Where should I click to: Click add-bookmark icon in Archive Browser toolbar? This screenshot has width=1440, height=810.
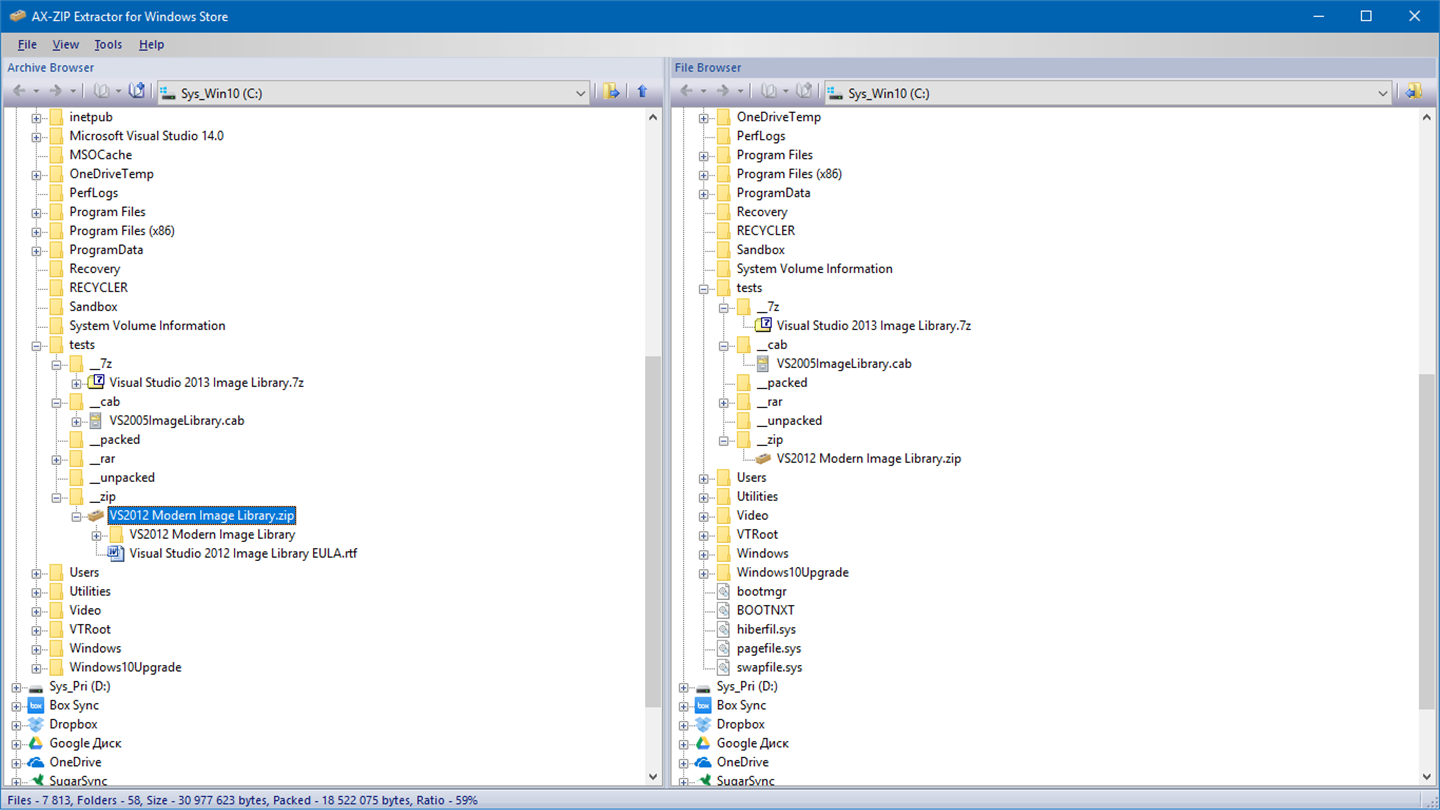pyautogui.click(x=137, y=92)
